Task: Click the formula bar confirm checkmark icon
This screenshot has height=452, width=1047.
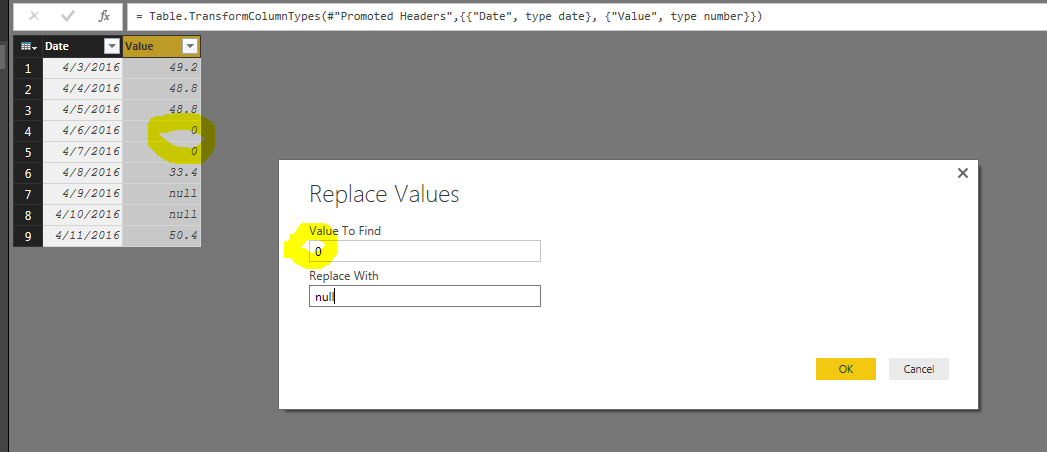Action: tap(68, 16)
